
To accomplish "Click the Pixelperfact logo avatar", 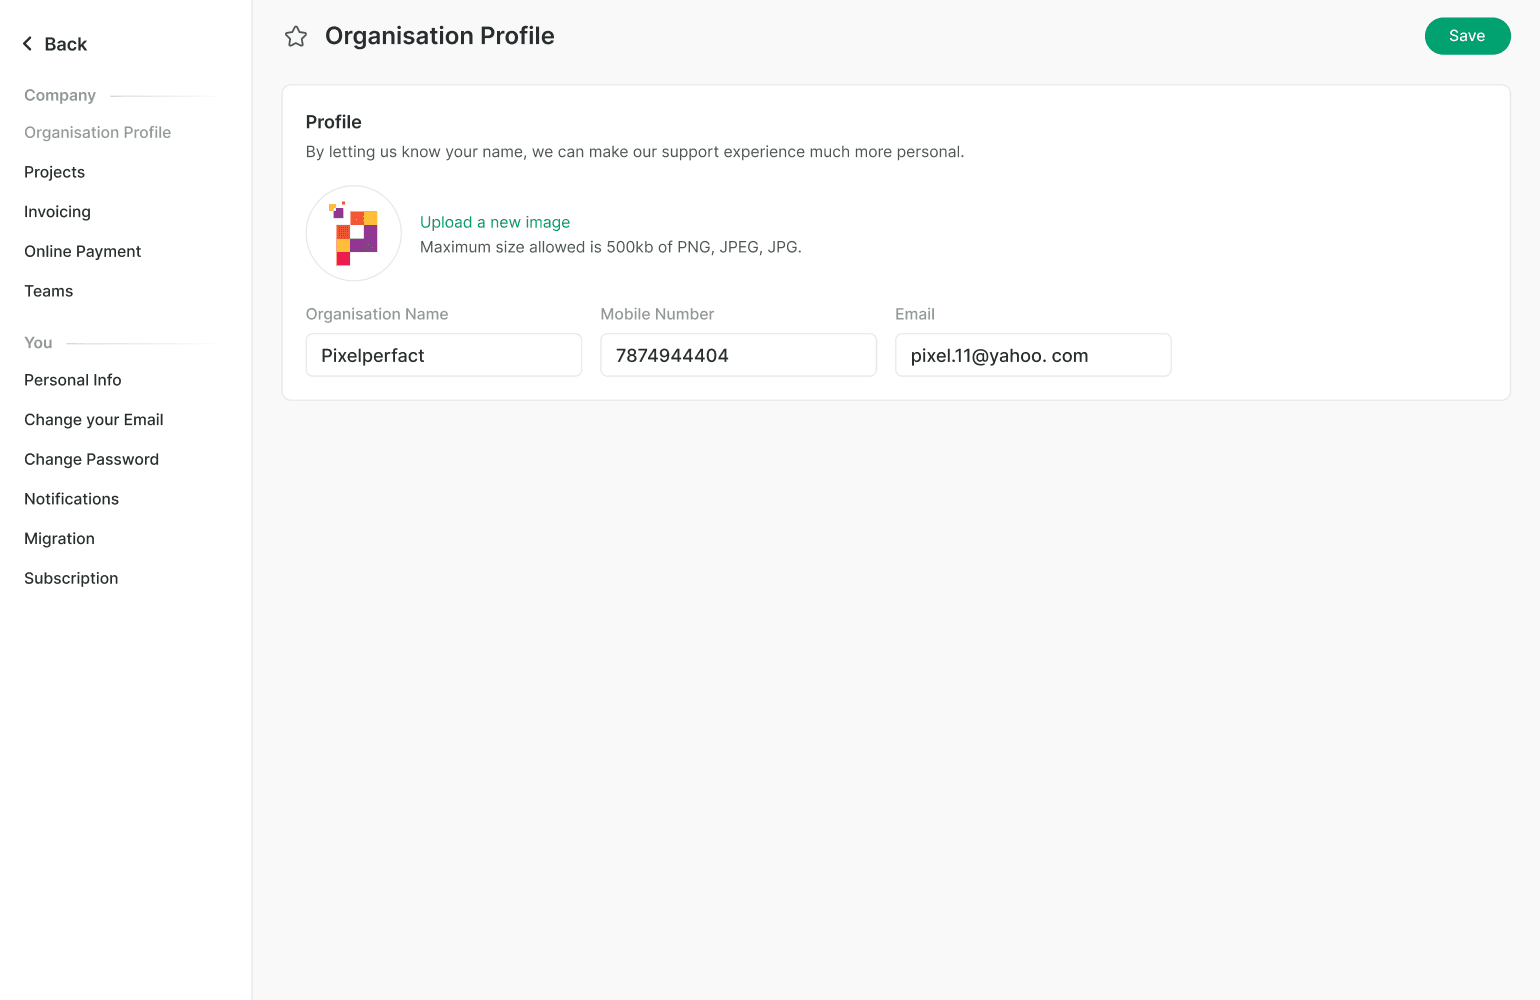I will click(354, 233).
